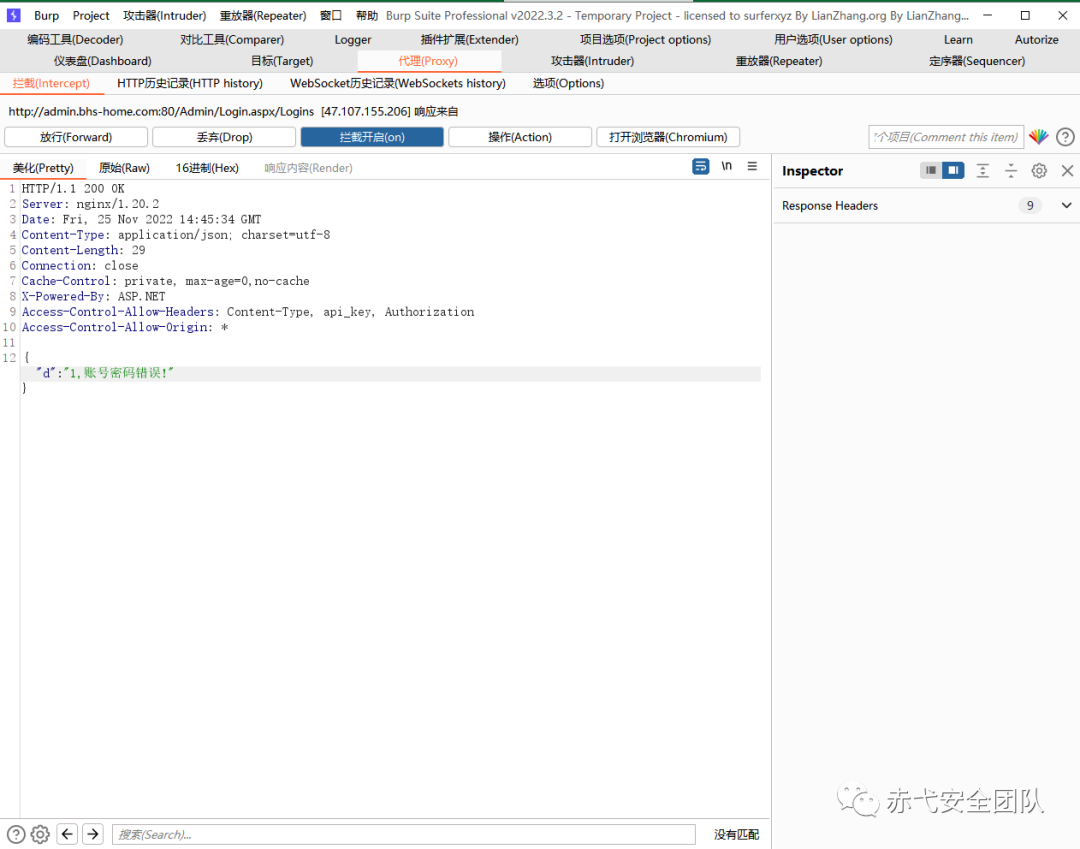Switch to the Comparer tab
The width and height of the screenshot is (1080, 849).
[x=232, y=40]
